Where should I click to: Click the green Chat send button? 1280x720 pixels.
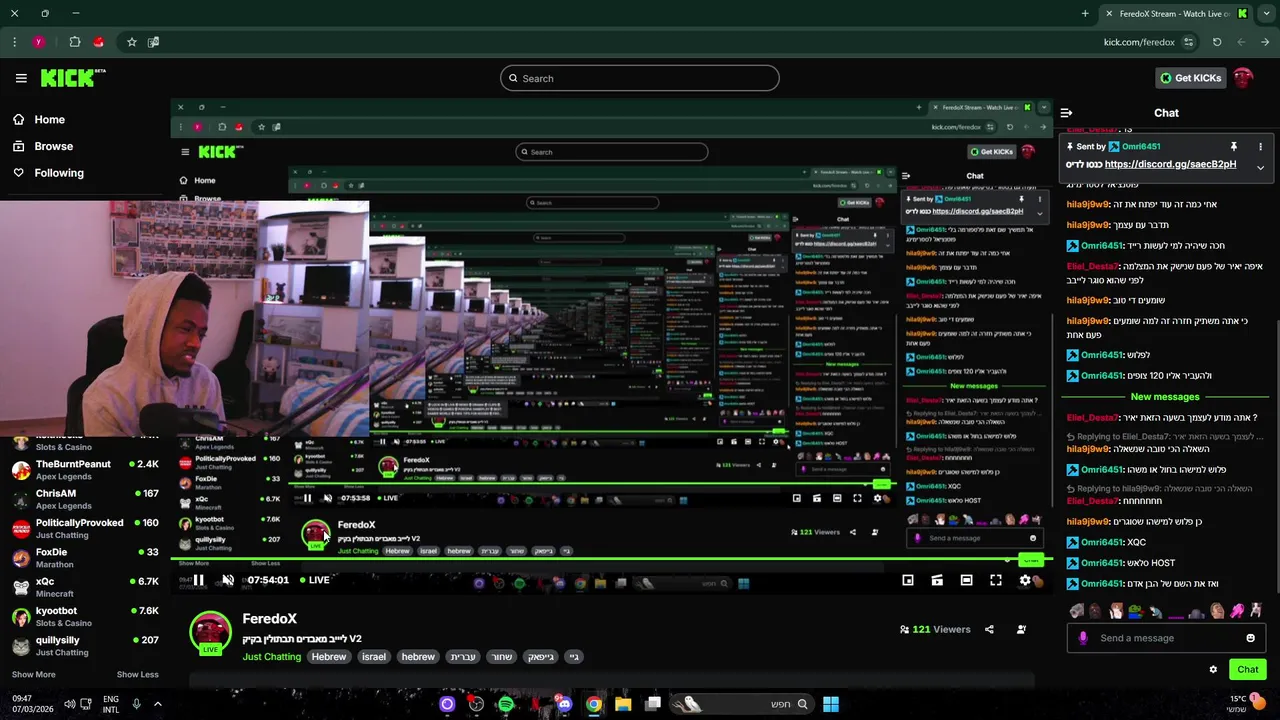1247,670
